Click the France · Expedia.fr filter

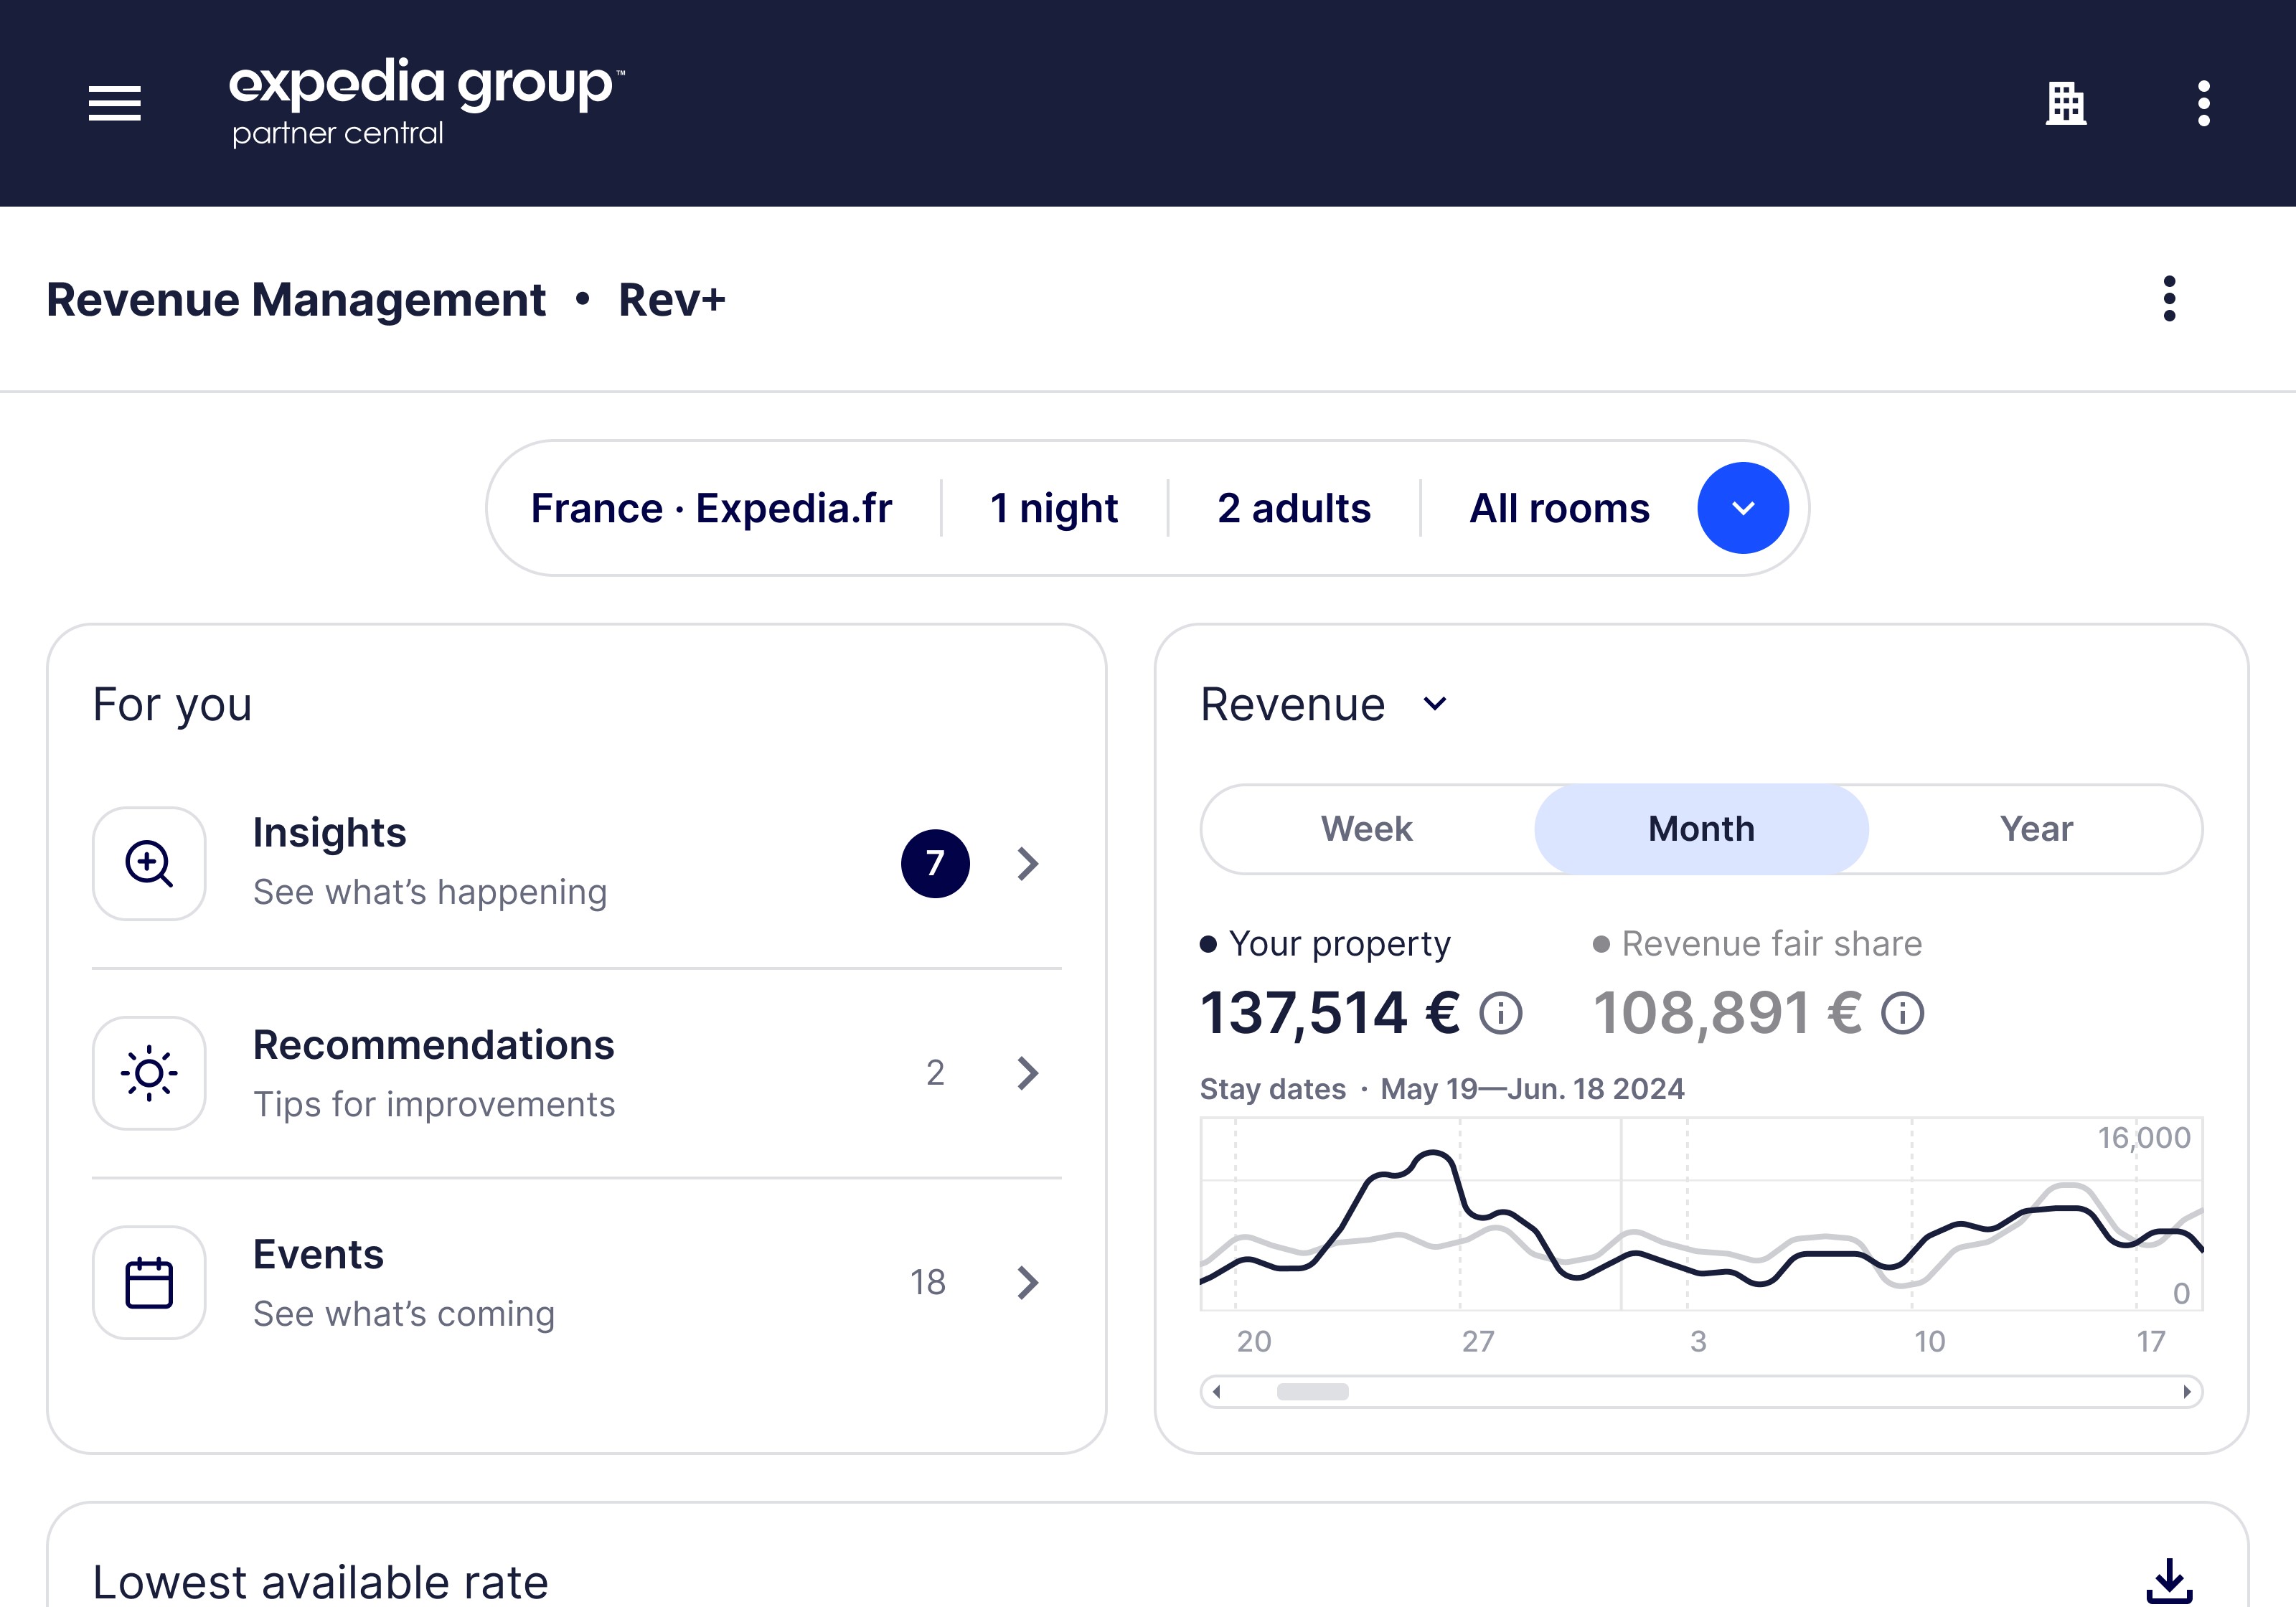[x=711, y=508]
